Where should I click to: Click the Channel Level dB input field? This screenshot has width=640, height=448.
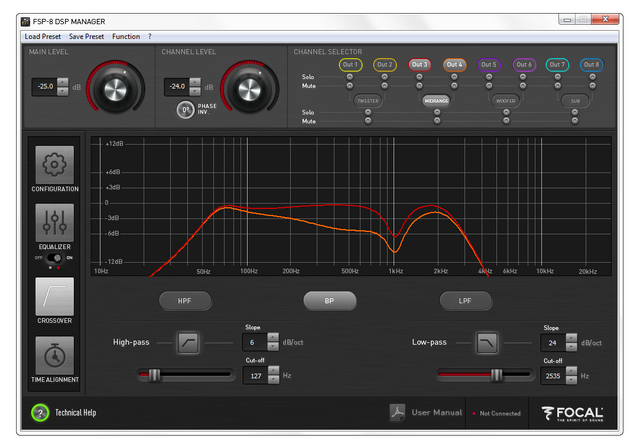point(177,87)
